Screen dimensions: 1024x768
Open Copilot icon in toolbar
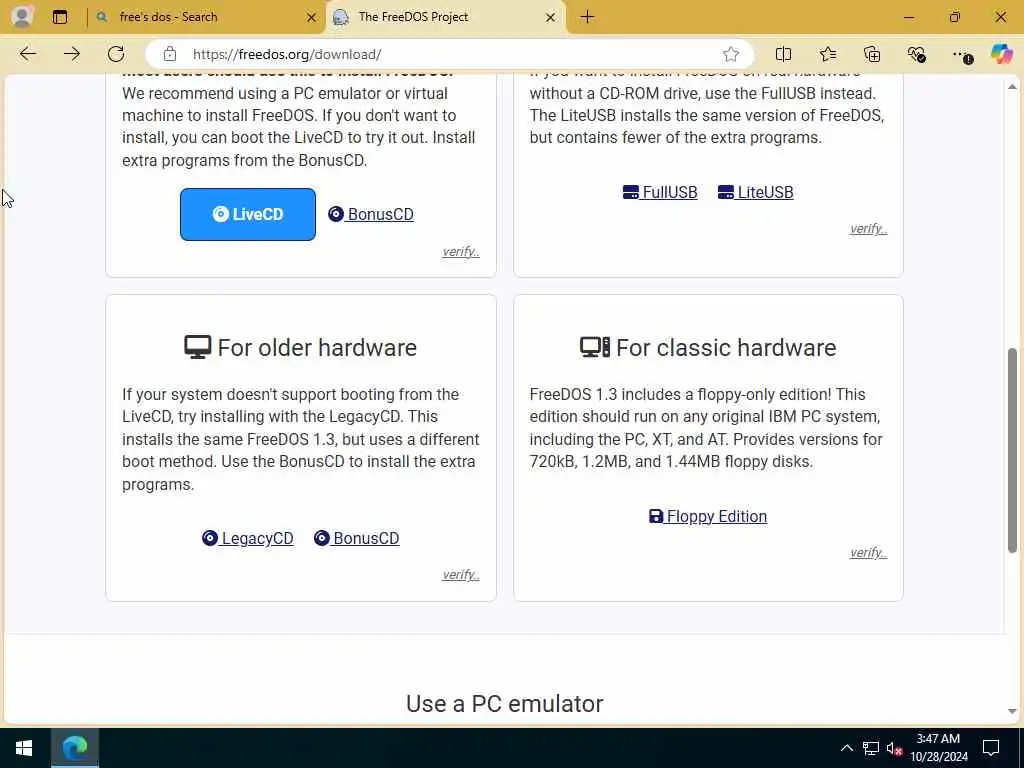(x=1001, y=54)
